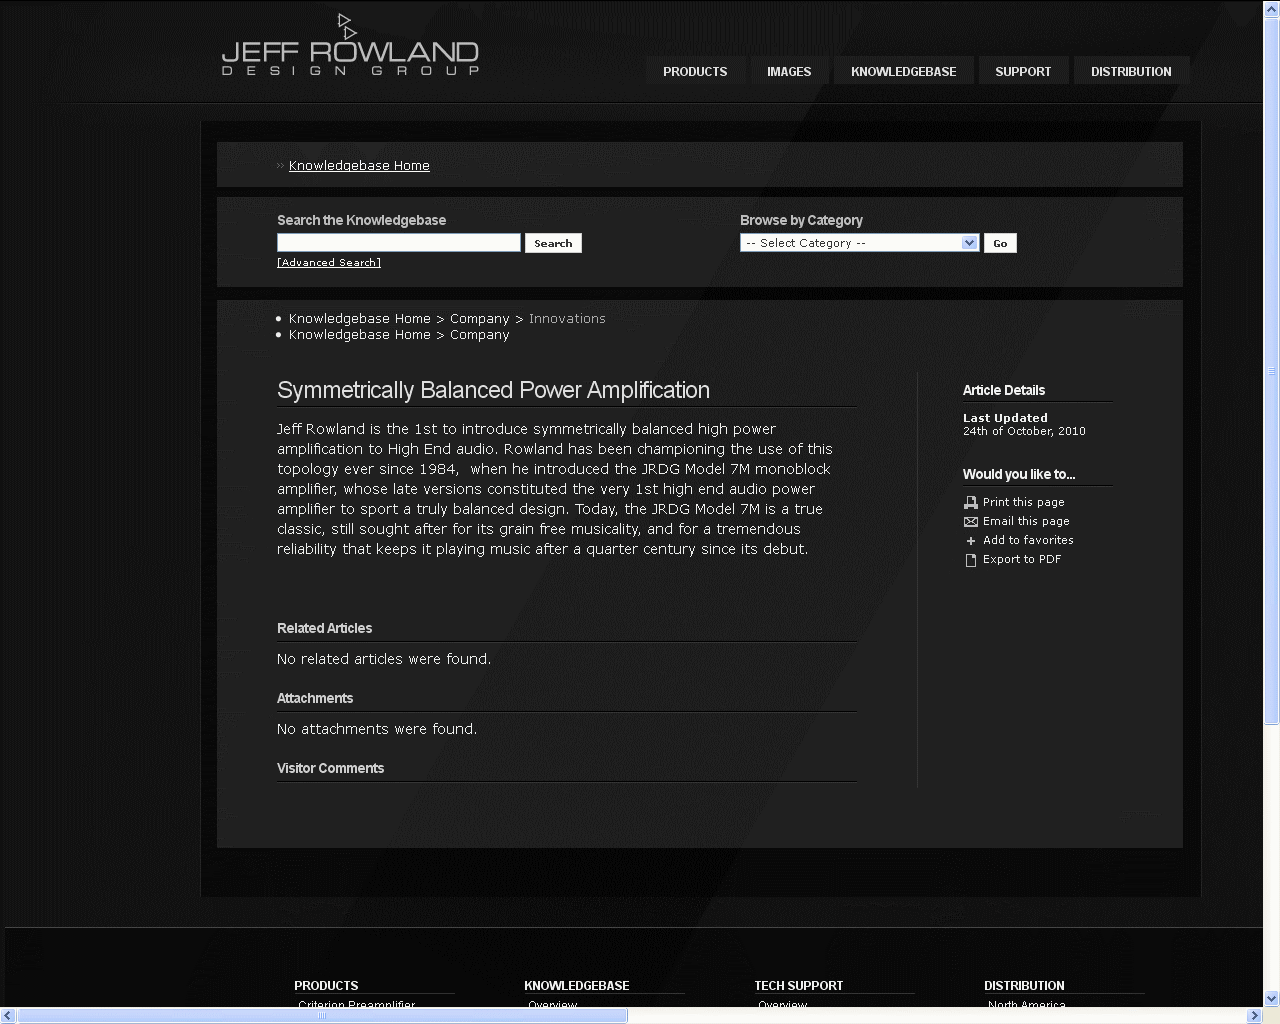
Task: Click Company in the second breadcrumb row
Action: coord(480,335)
